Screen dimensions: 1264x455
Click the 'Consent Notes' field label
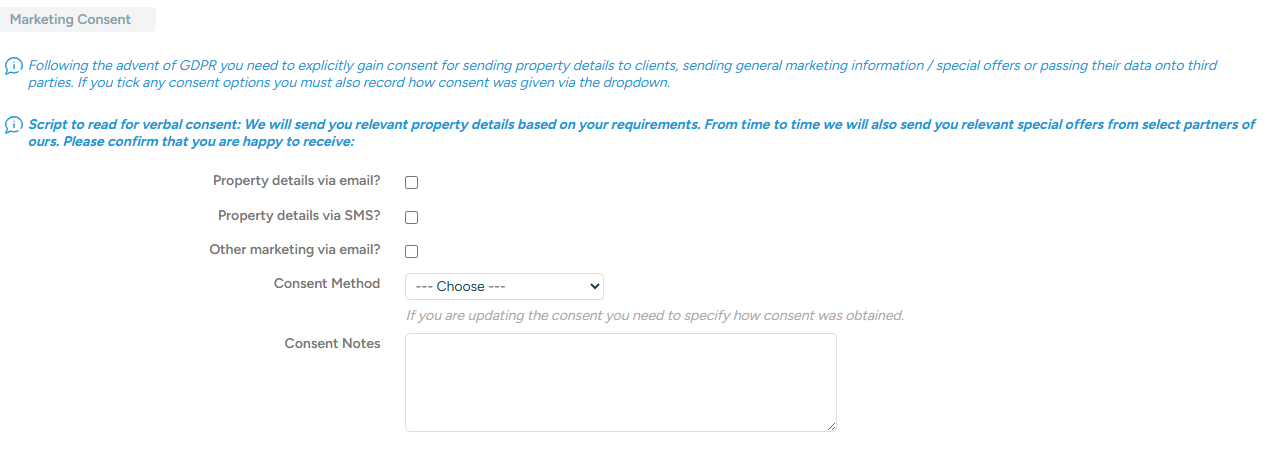point(332,344)
